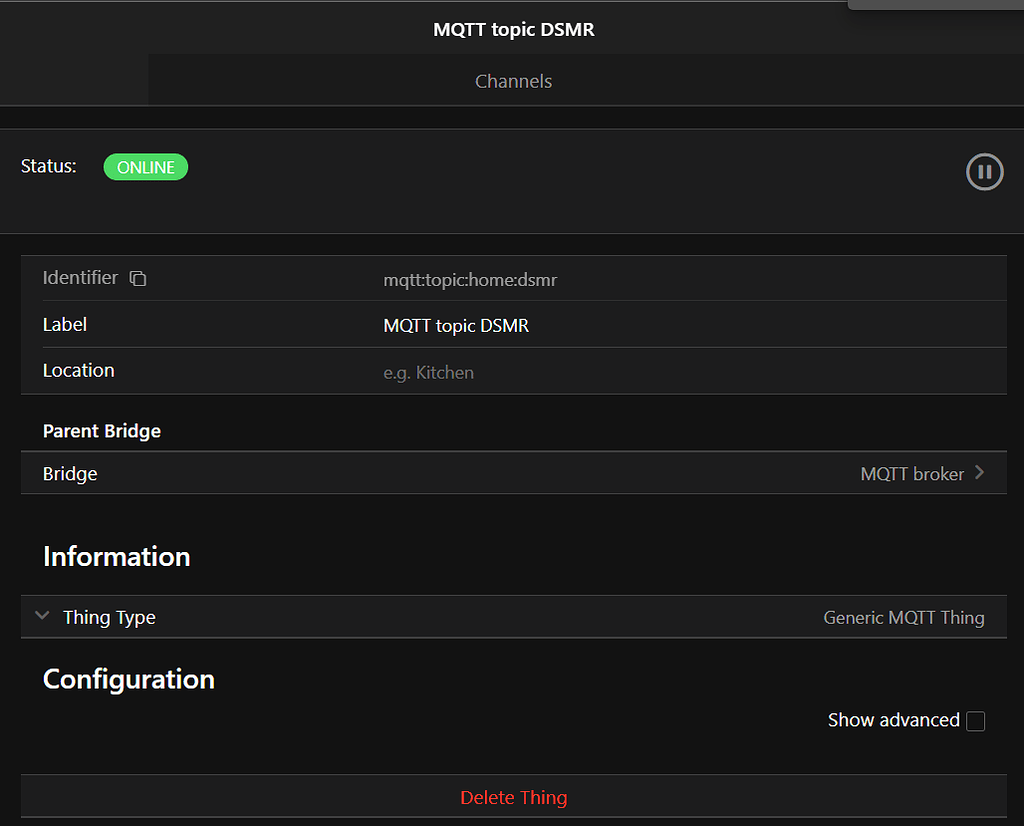Click the Status label
This screenshot has width=1024, height=826.
(48, 167)
